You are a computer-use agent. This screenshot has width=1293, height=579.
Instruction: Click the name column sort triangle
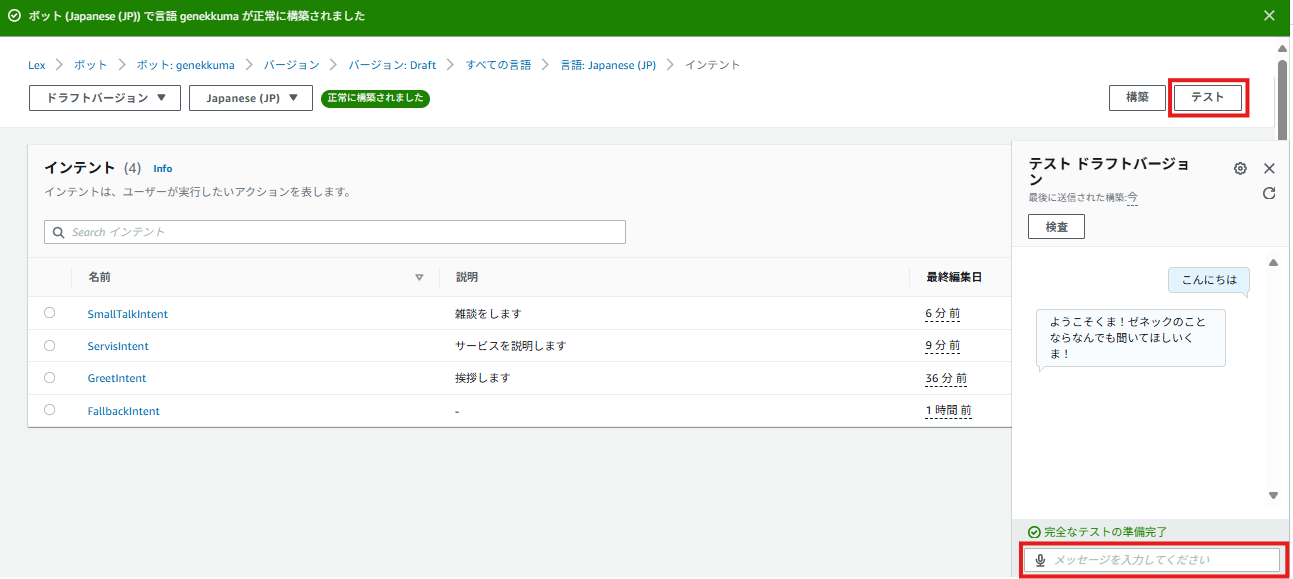(x=419, y=277)
